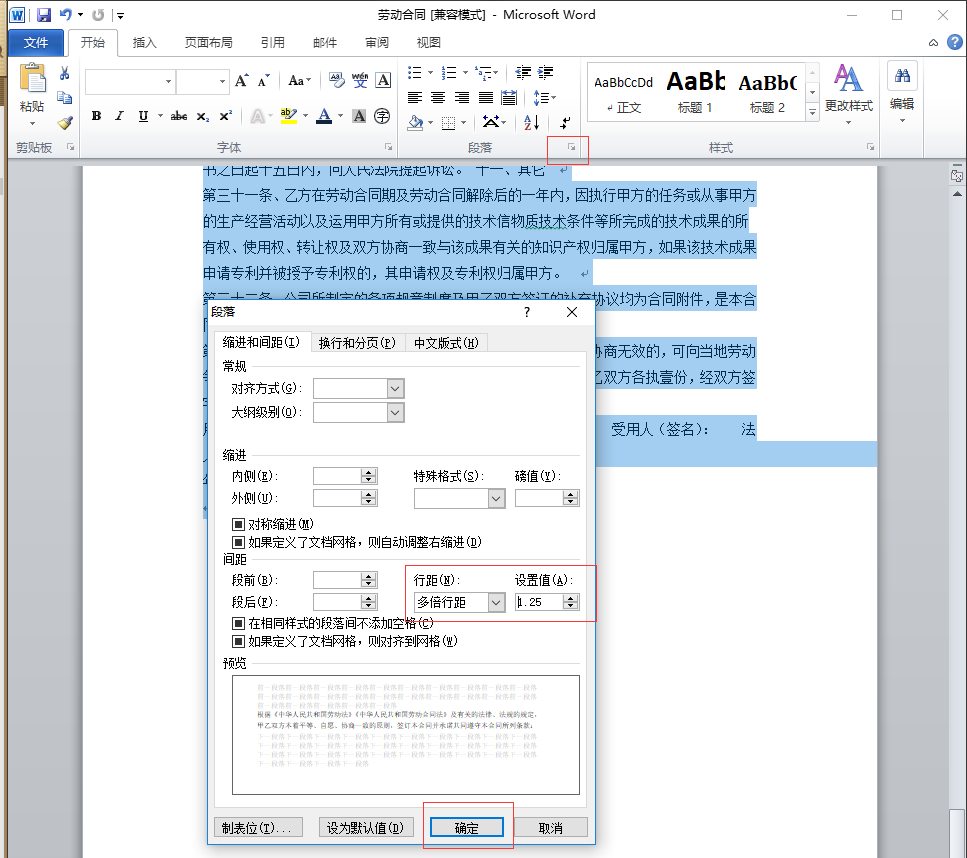The image size is (967, 858).
Task: Center align text
Action: click(x=438, y=97)
